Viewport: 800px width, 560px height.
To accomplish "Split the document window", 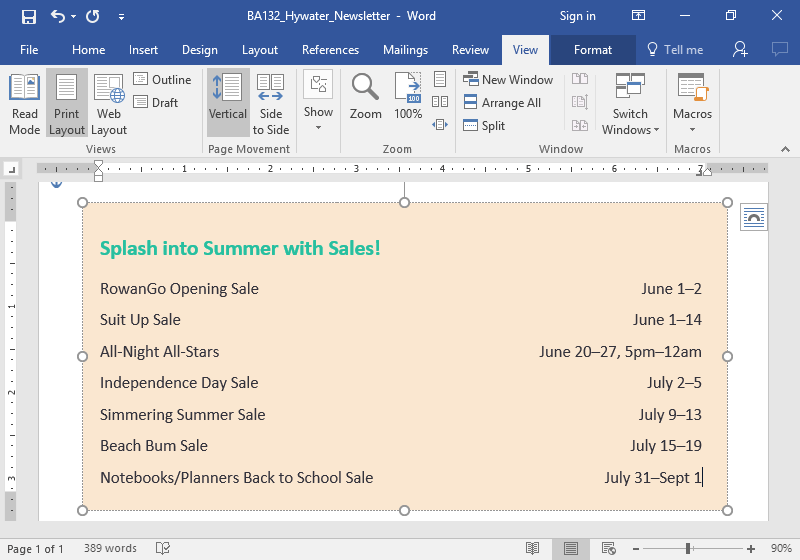I will [484, 126].
